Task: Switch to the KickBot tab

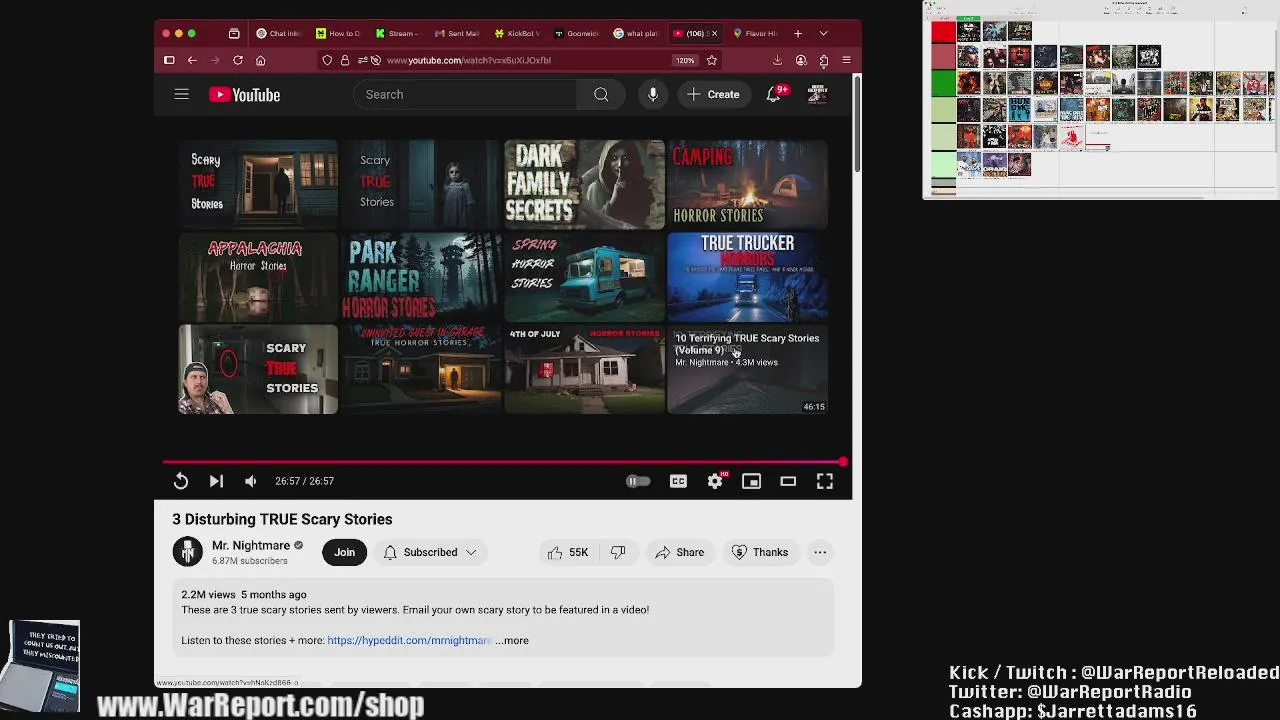Action: tap(517, 33)
